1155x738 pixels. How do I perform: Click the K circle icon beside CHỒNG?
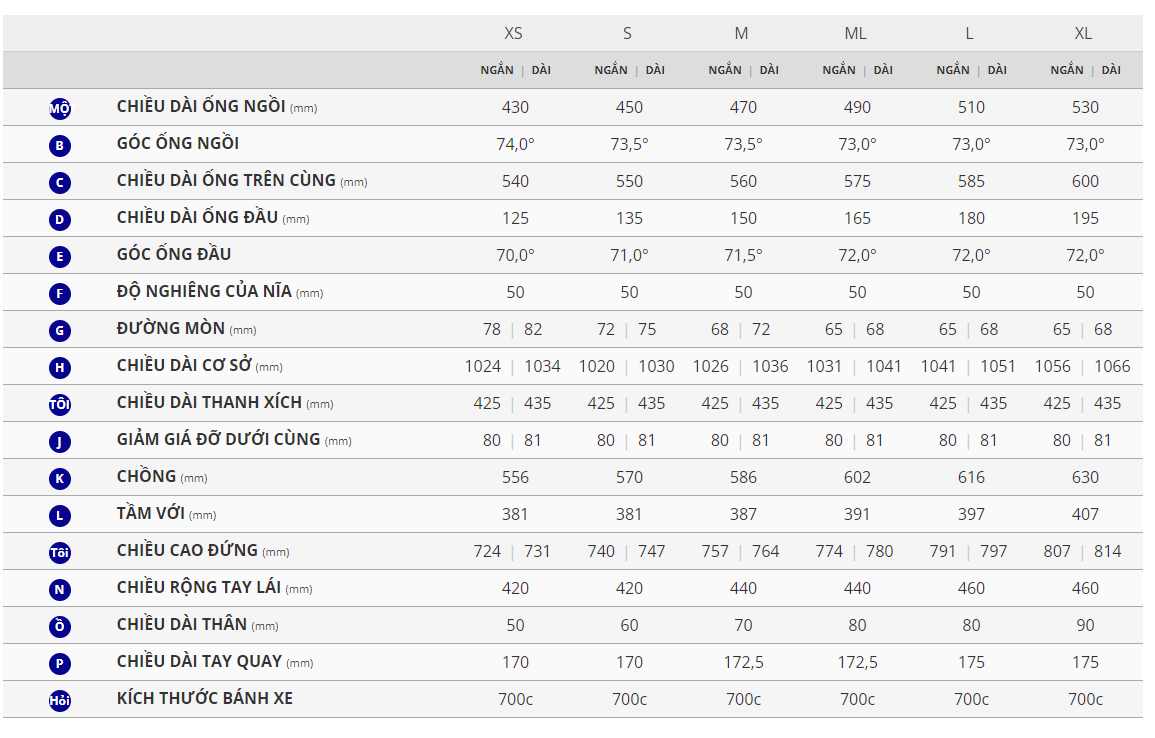[x=60, y=479]
